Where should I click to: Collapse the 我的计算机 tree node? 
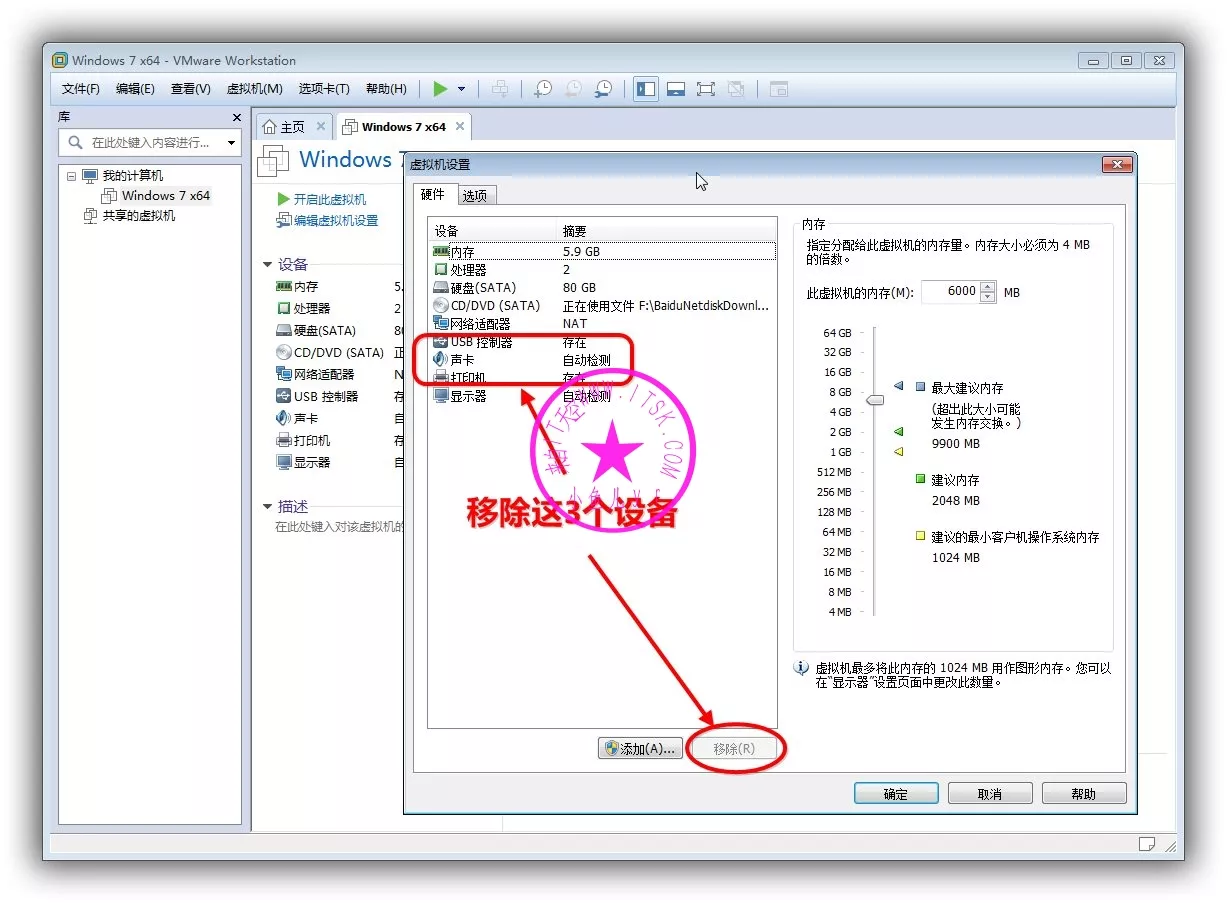(x=71, y=176)
